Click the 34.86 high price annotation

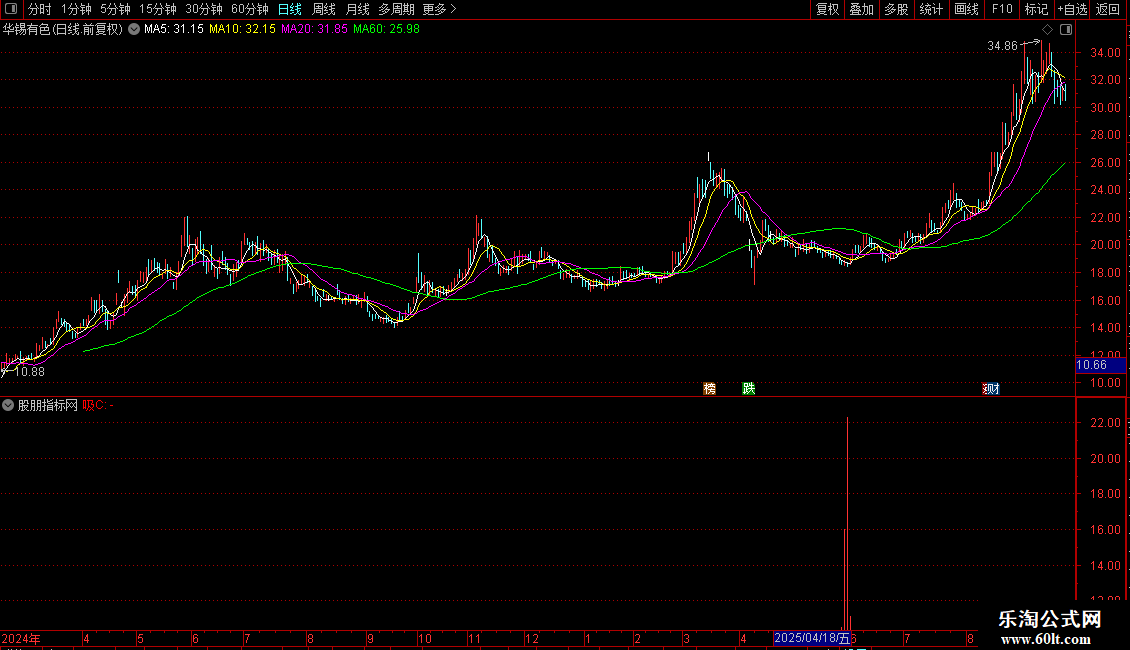tap(1002, 45)
